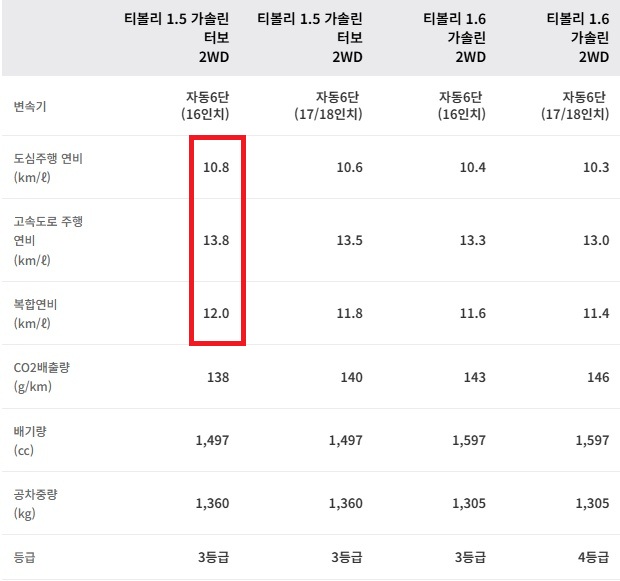The image size is (620, 581).
Task: Click 자동6단 (16인치) cell above 10.4
Action: tap(461, 106)
